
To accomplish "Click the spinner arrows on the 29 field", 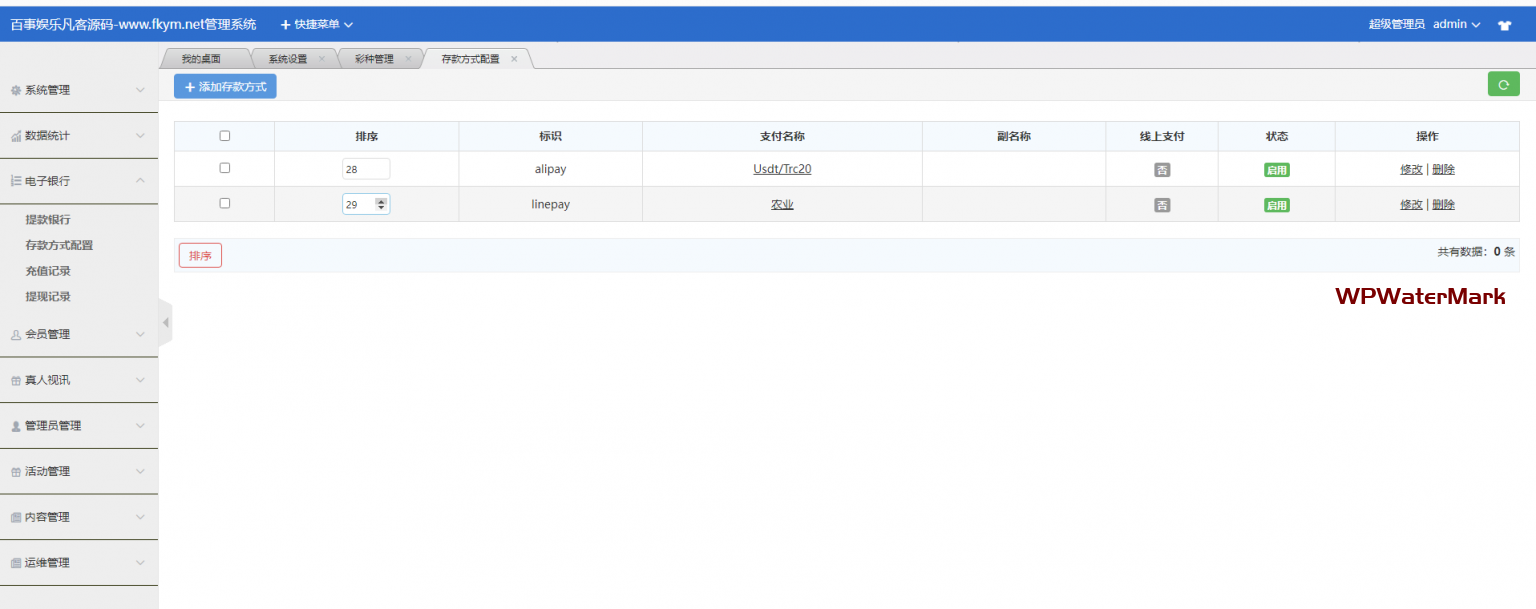I will [x=381, y=204].
